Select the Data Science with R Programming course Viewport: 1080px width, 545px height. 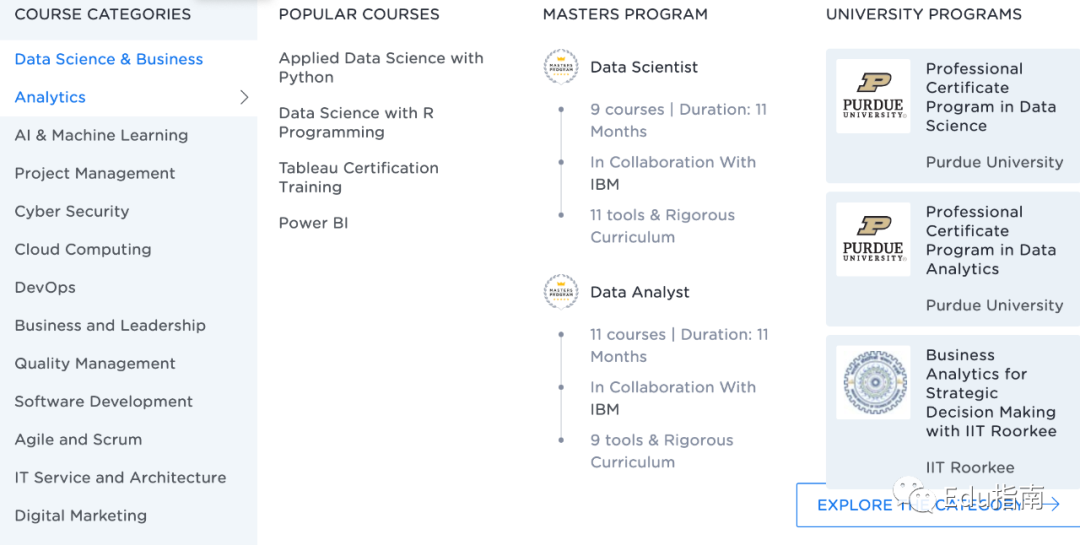(x=356, y=122)
